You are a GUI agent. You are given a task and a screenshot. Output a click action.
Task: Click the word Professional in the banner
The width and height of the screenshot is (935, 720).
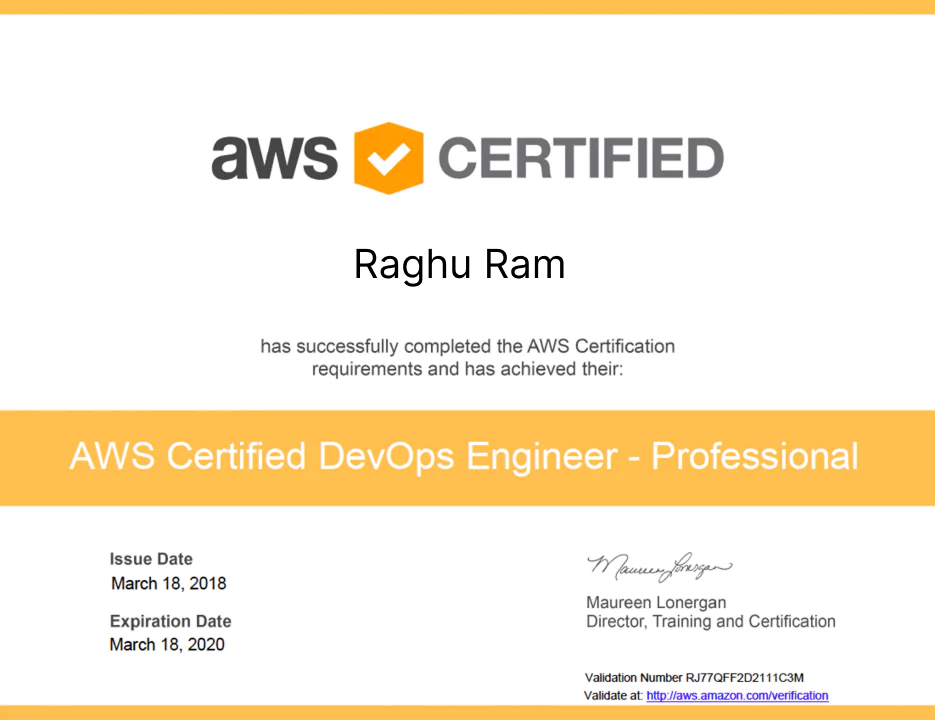point(755,457)
